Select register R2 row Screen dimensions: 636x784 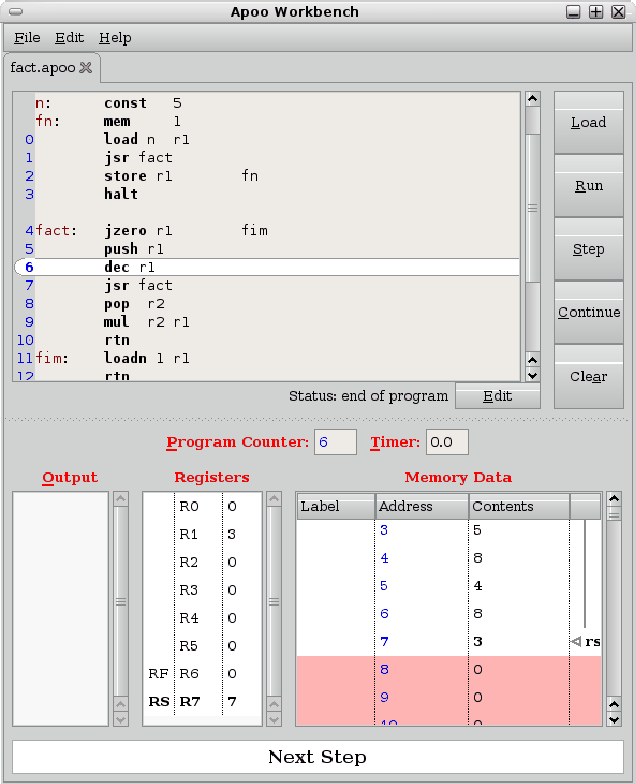tap(202, 562)
